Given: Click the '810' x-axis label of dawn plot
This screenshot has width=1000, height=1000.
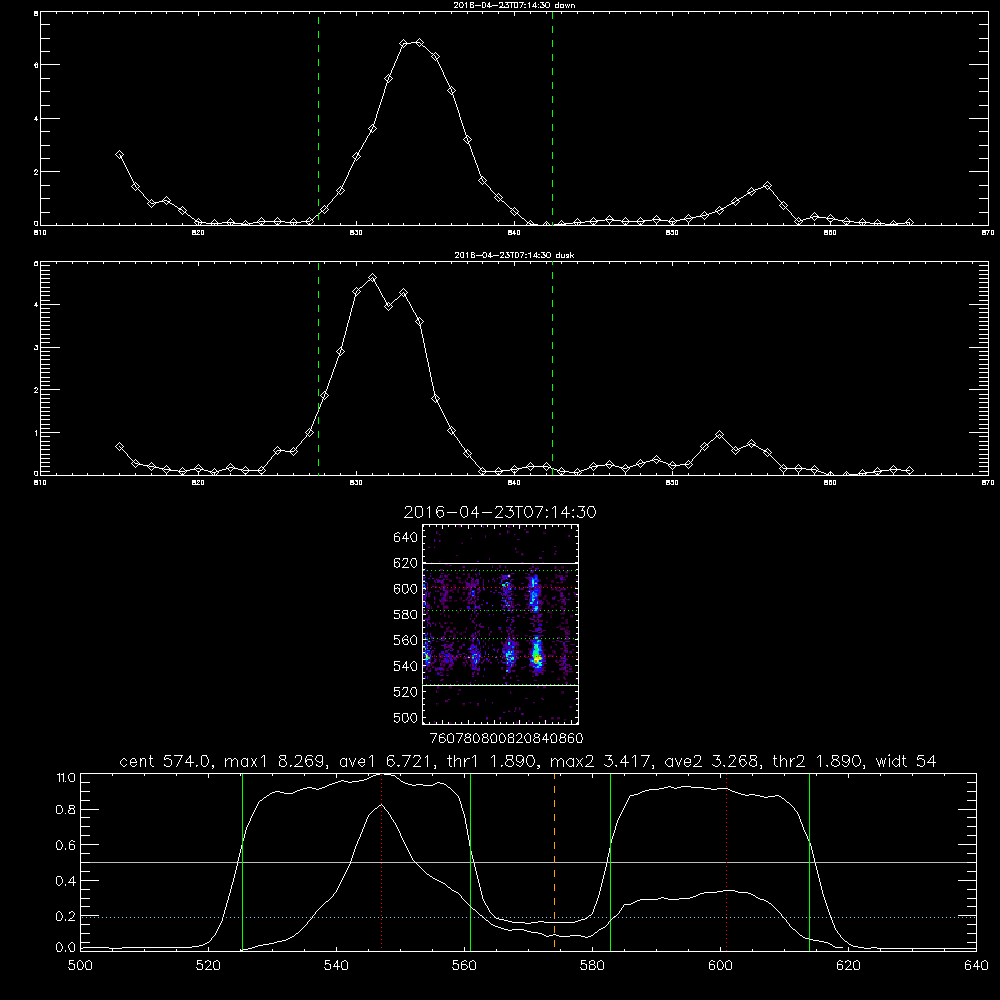Looking at the screenshot, I should point(40,233).
